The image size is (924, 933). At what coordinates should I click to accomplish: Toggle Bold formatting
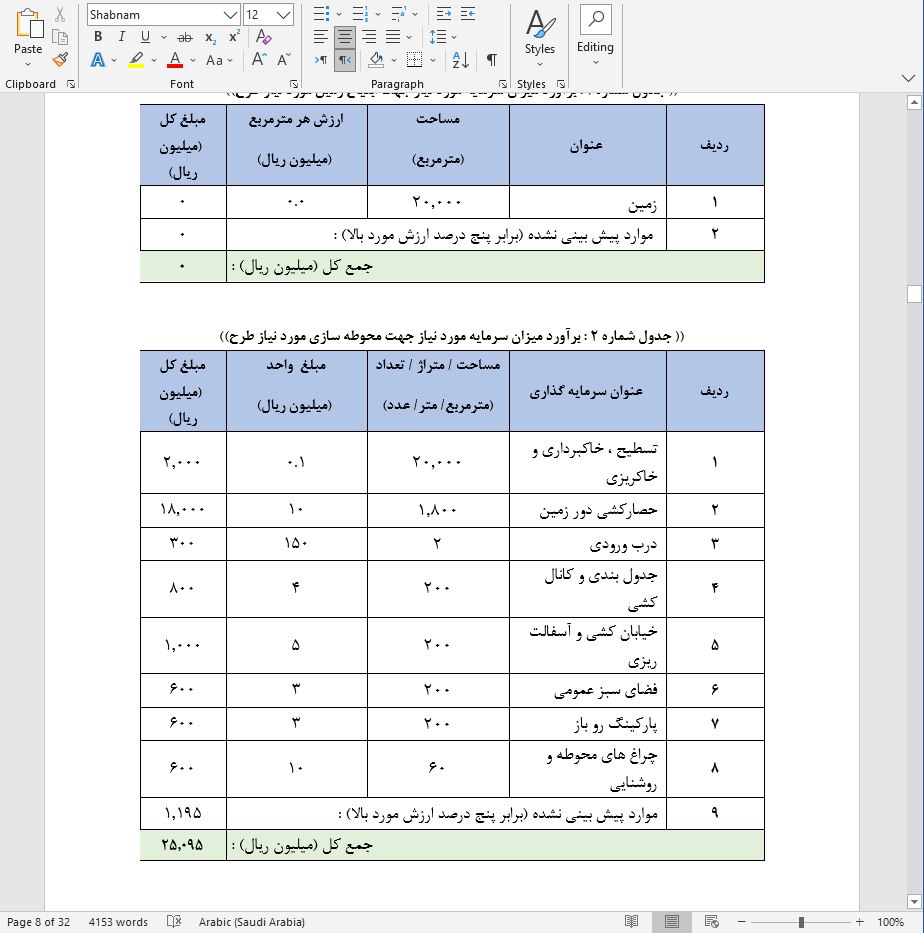98,37
